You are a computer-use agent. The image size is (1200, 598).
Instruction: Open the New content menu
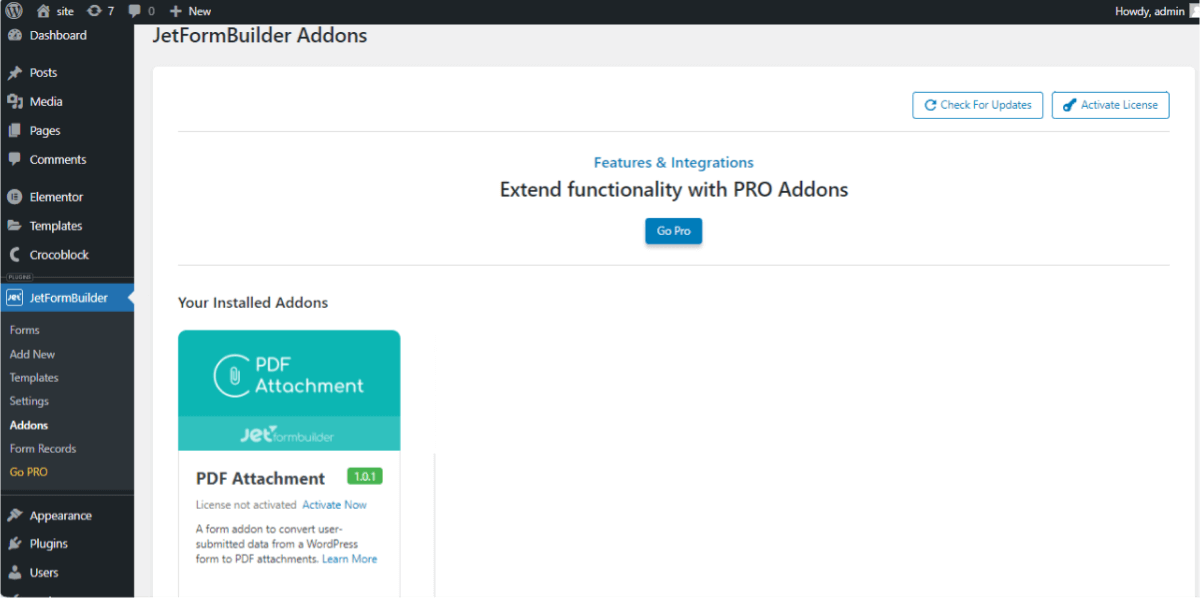190,11
